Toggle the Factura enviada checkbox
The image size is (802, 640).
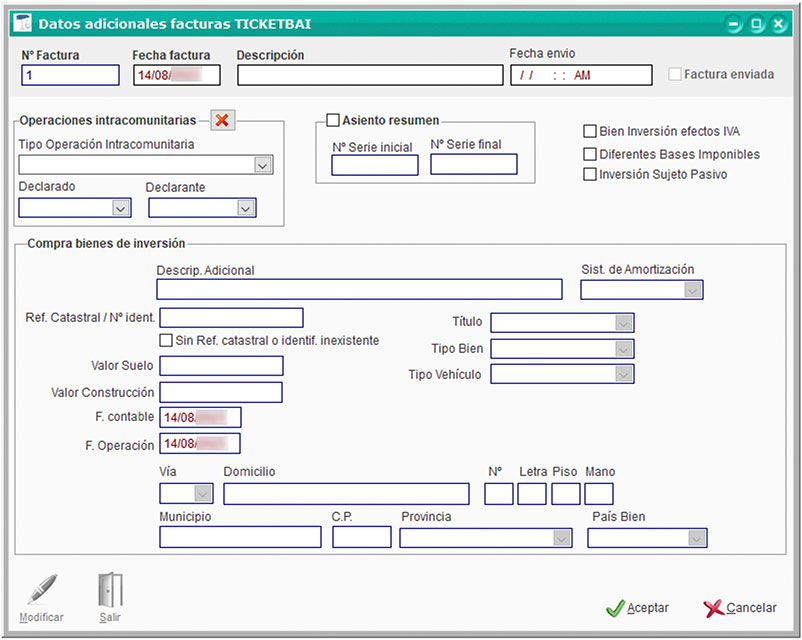[675, 74]
